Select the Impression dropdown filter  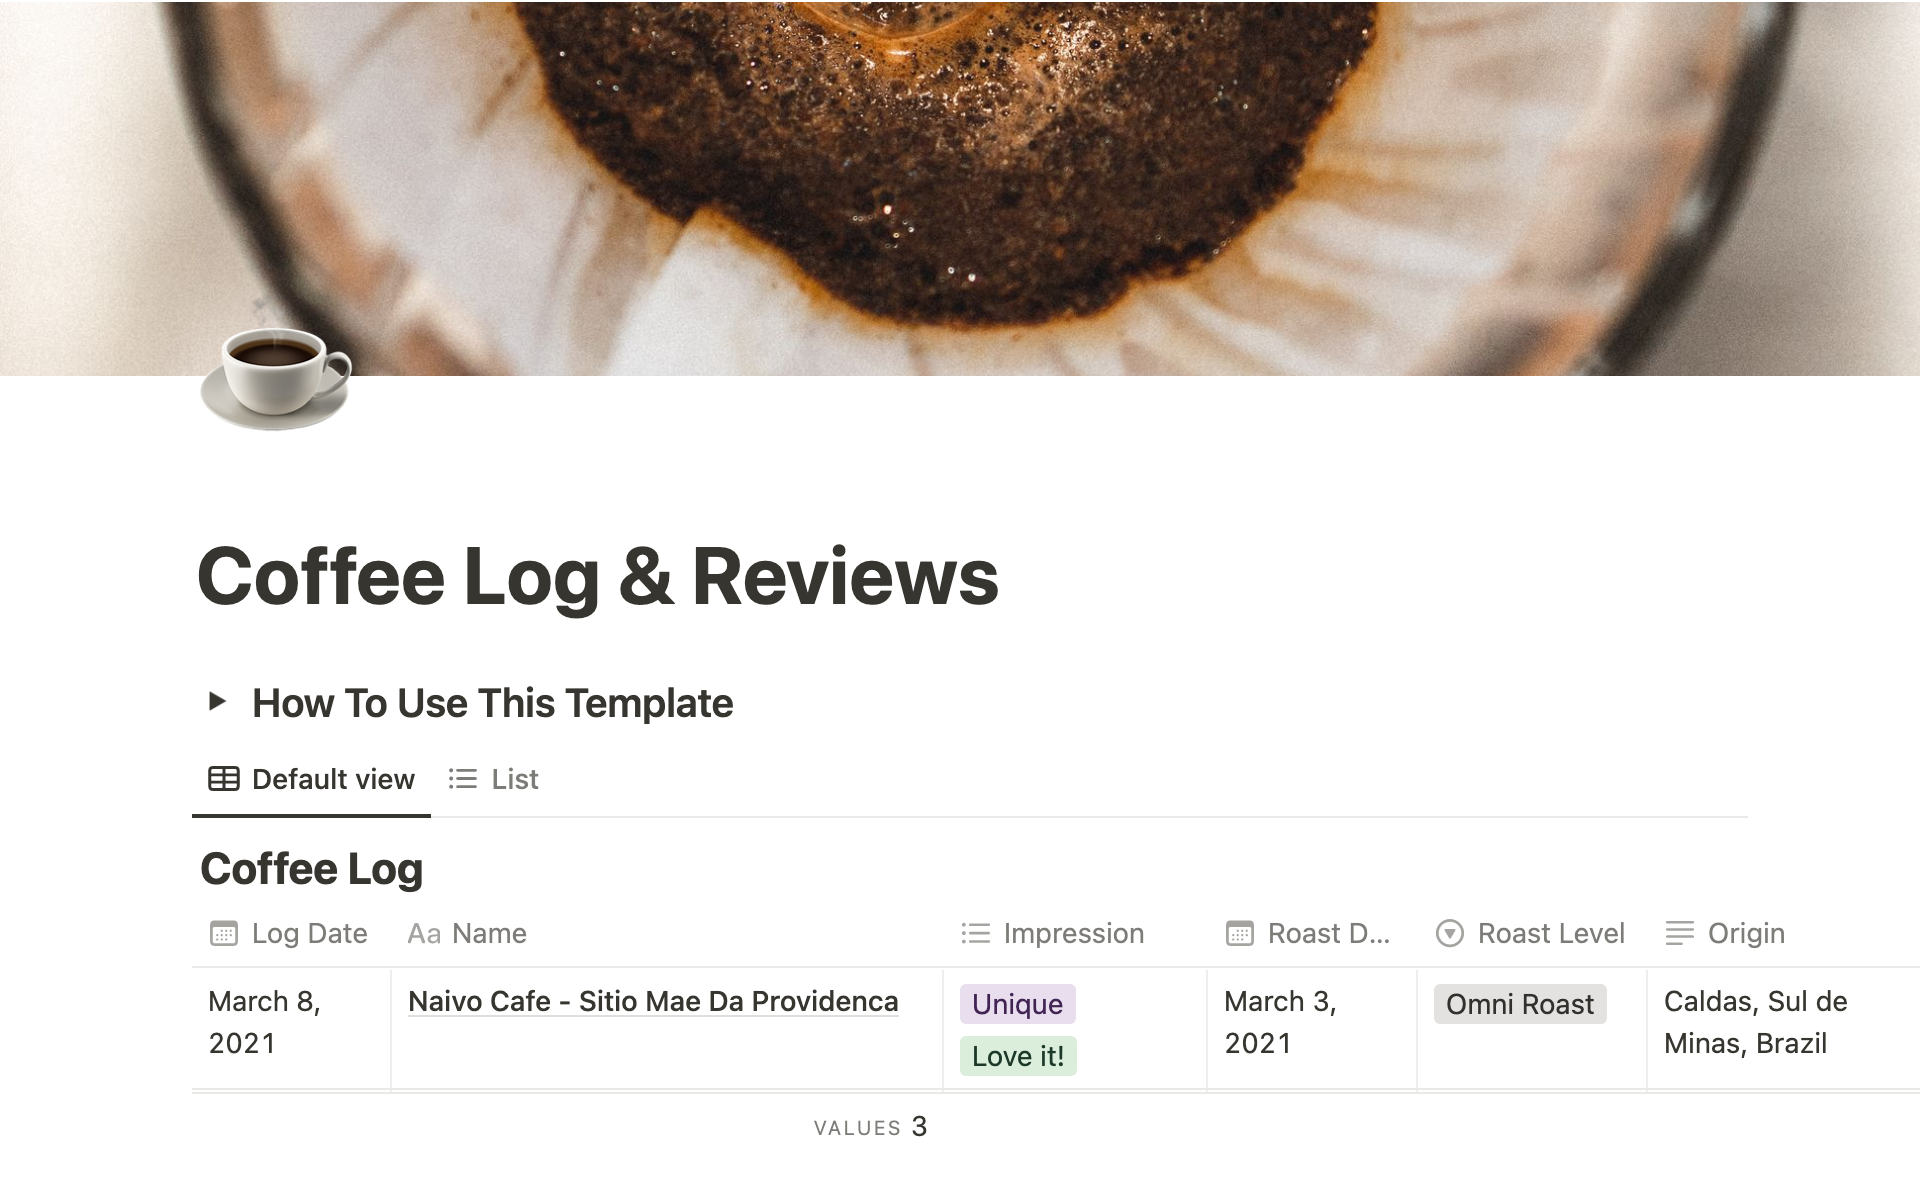pyautogui.click(x=1053, y=930)
